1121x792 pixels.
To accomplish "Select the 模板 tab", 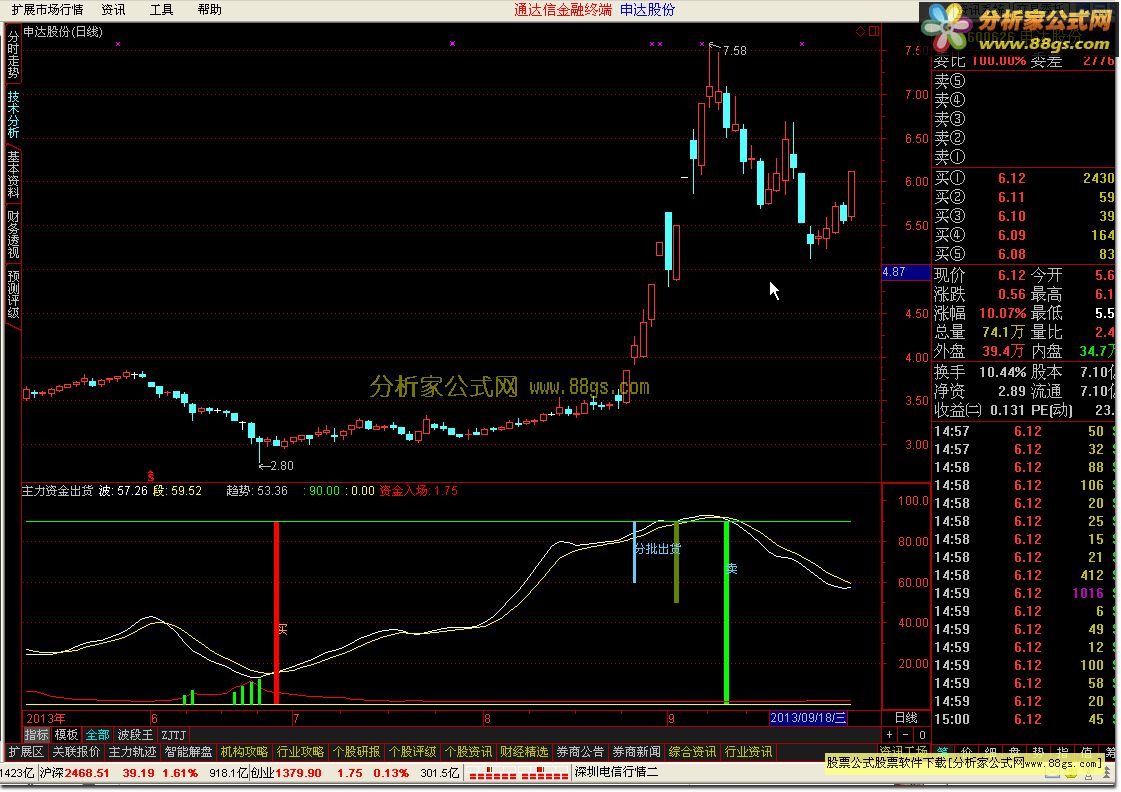I will [x=66, y=735].
